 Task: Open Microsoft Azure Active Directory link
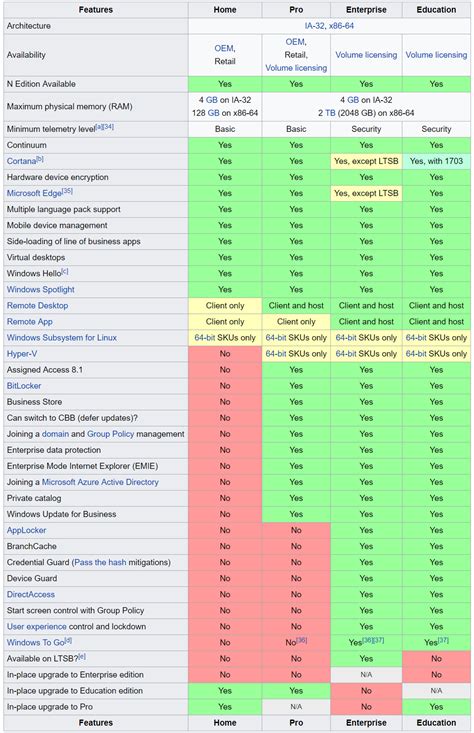coord(100,482)
